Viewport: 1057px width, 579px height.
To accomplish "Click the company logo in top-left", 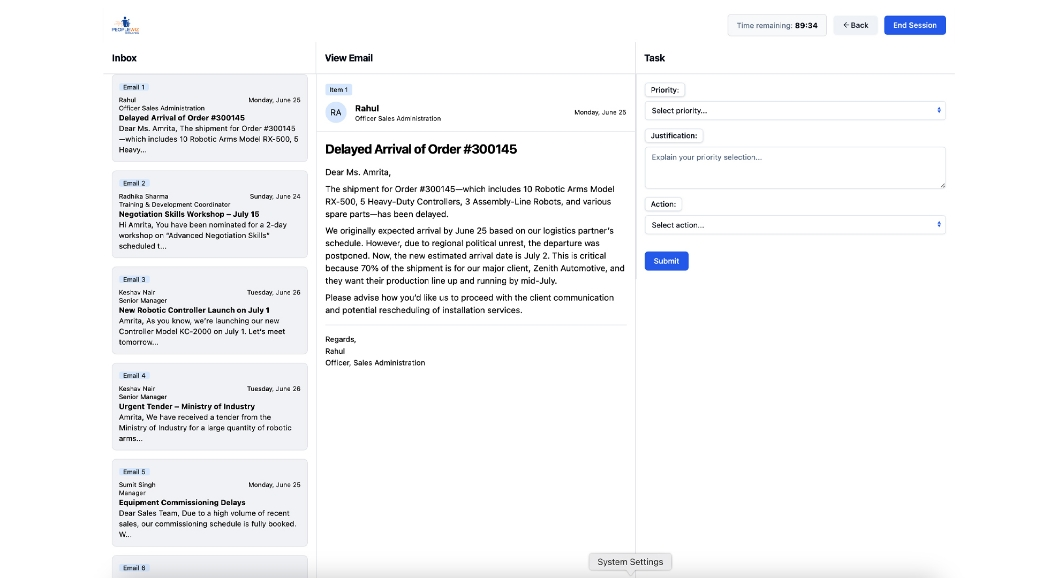I will point(125,25).
